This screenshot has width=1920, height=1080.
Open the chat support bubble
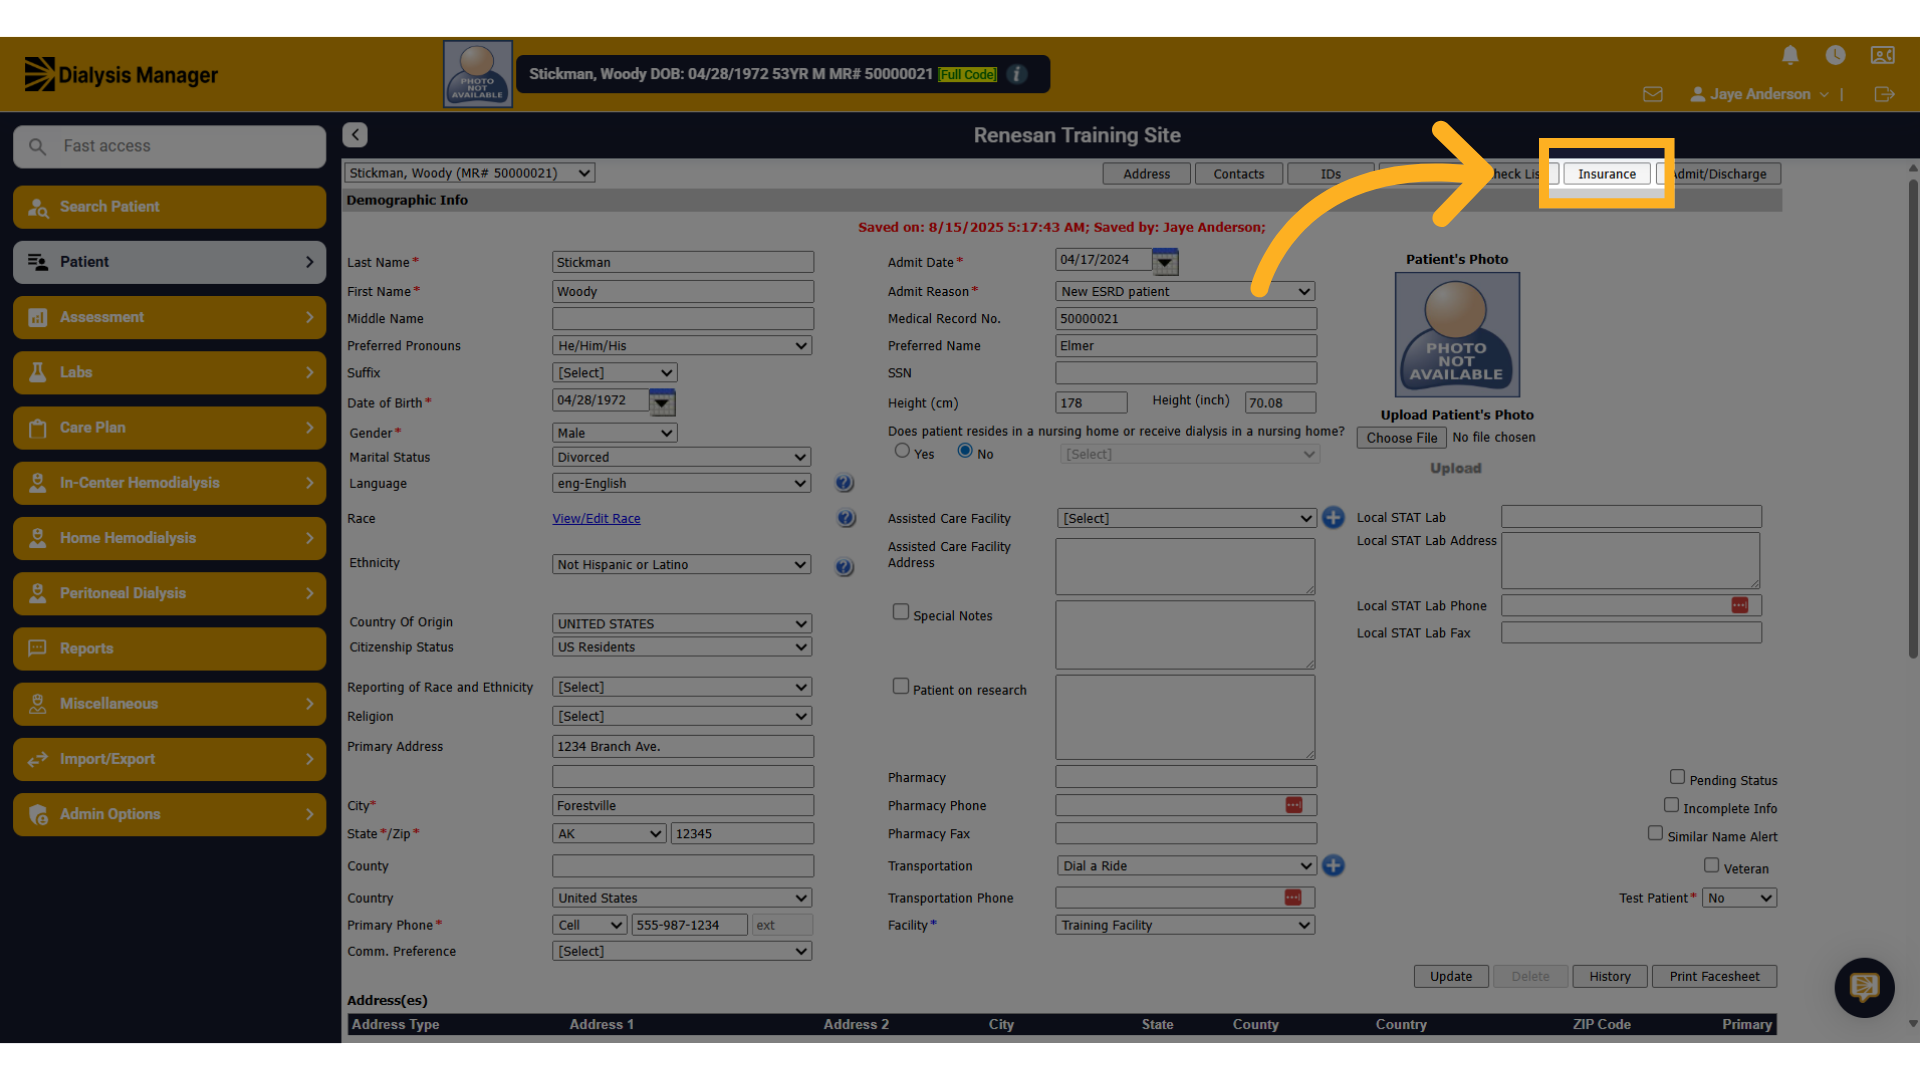(1864, 987)
